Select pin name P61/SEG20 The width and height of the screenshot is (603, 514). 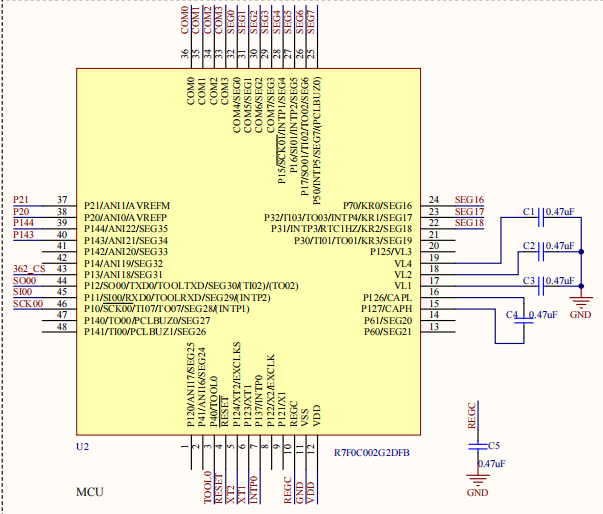tap(388, 321)
